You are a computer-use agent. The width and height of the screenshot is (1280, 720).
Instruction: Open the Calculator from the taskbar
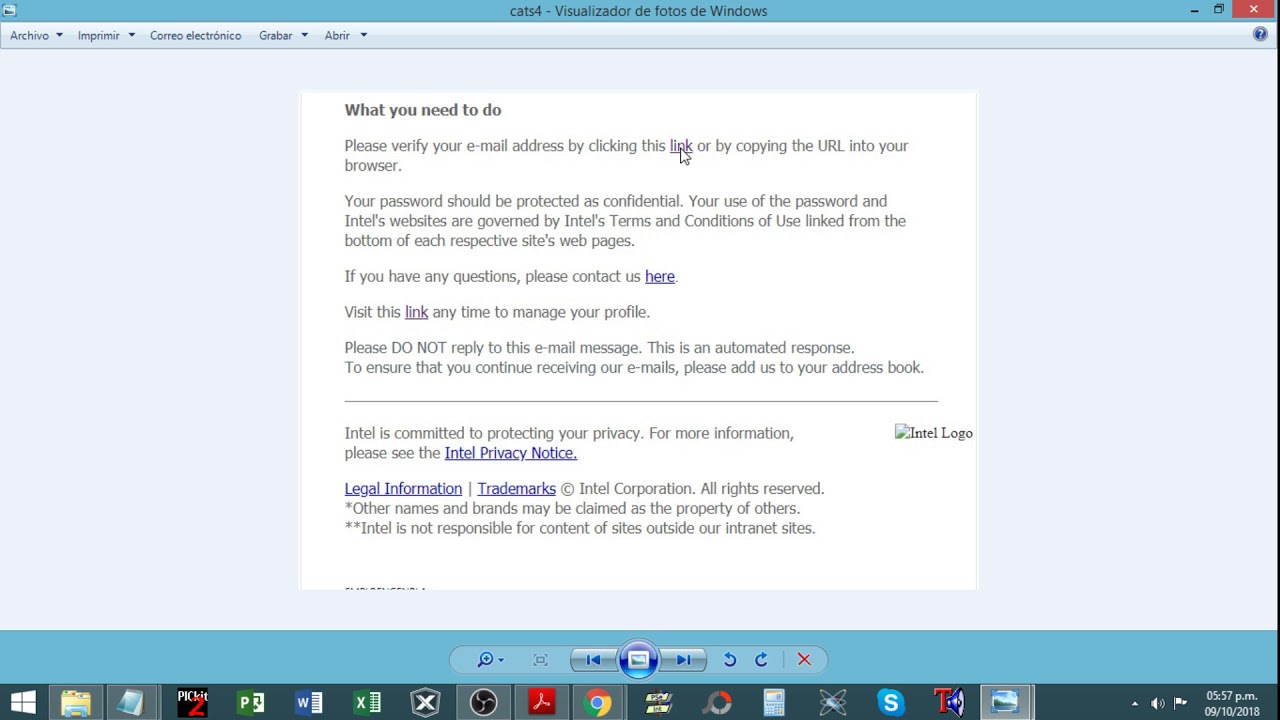[x=774, y=702]
